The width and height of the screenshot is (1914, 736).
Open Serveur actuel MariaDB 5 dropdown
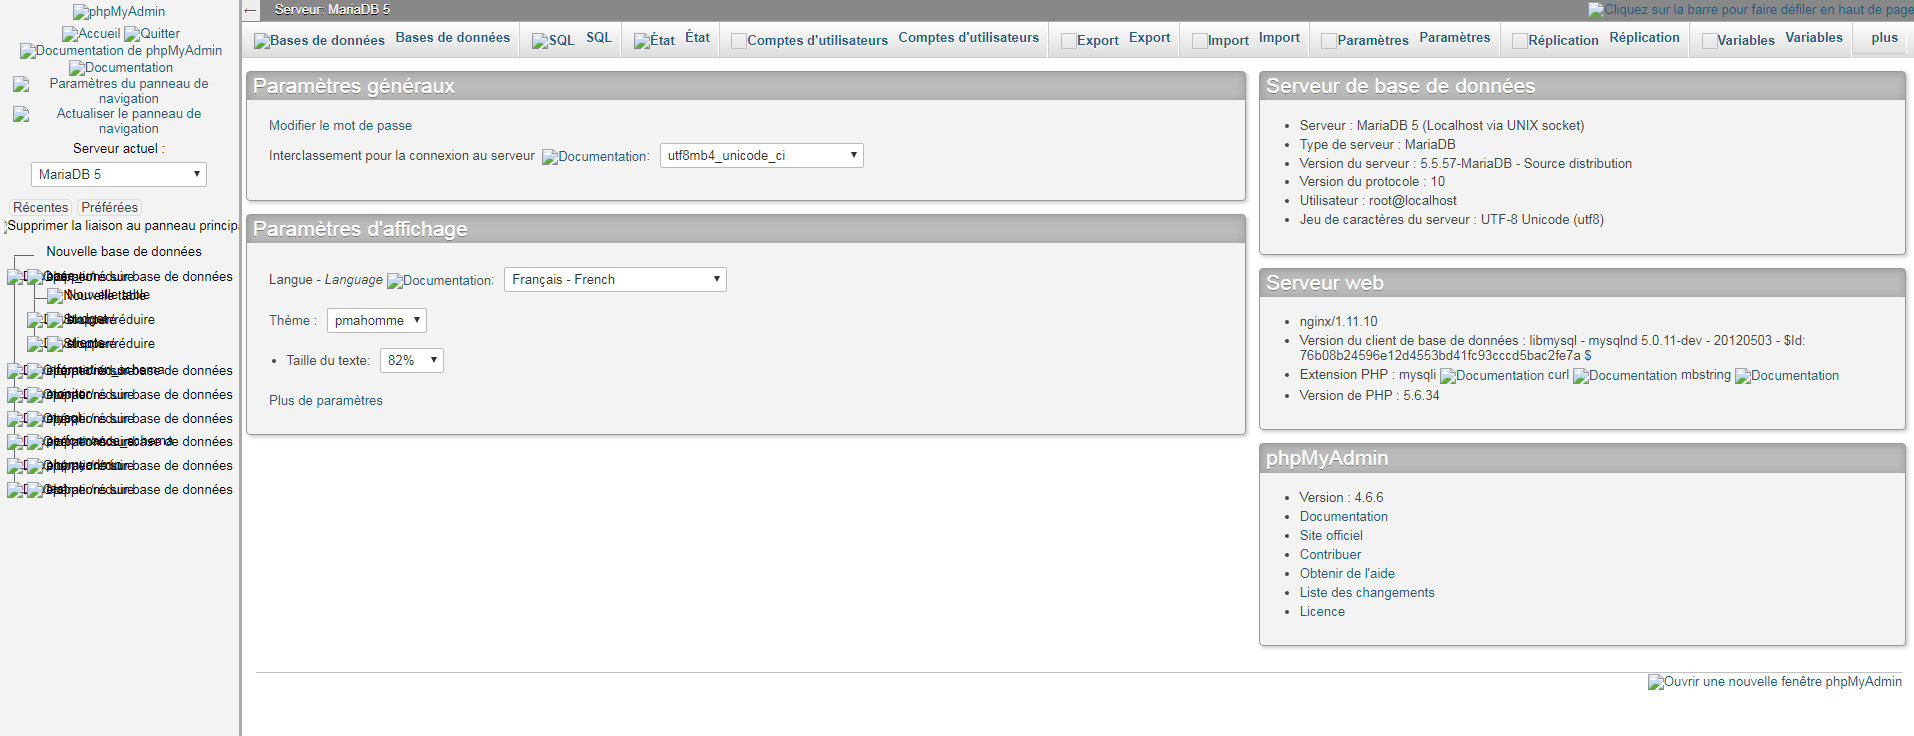click(119, 174)
